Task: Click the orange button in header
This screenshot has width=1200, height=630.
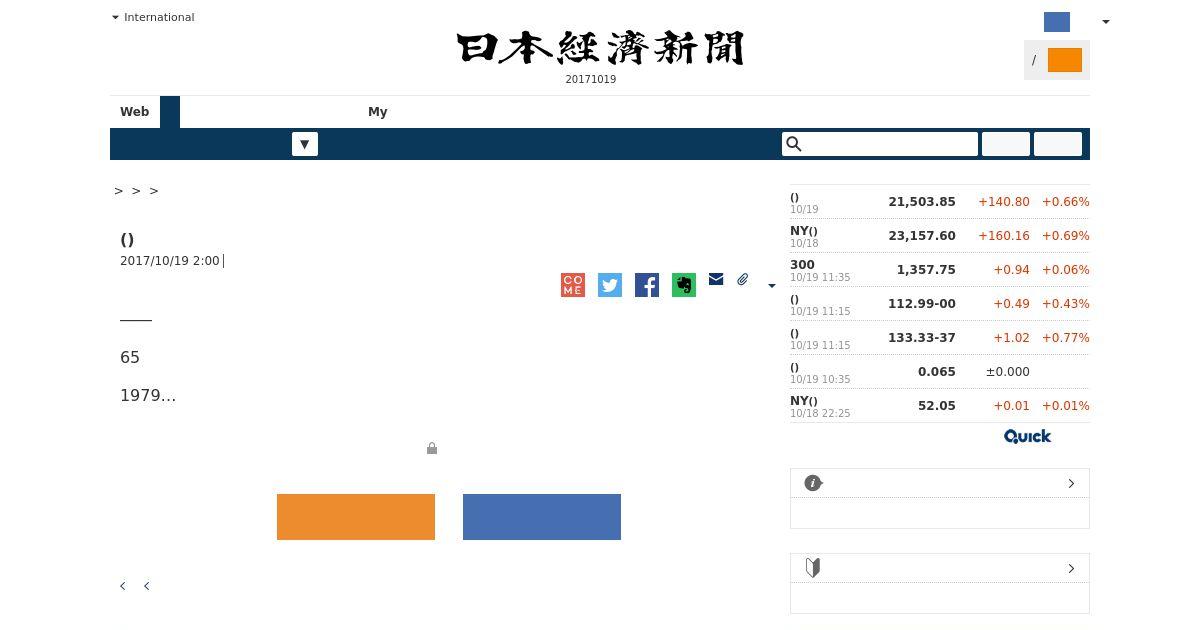Action: (x=1065, y=60)
